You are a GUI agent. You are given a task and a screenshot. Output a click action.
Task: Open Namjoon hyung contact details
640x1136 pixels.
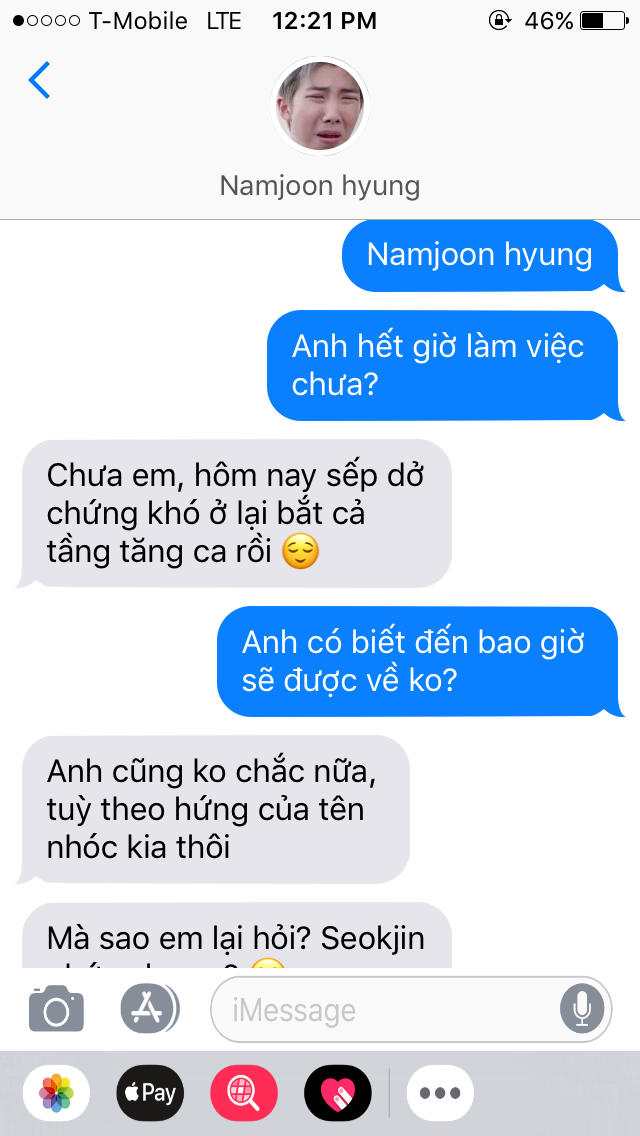click(x=320, y=186)
